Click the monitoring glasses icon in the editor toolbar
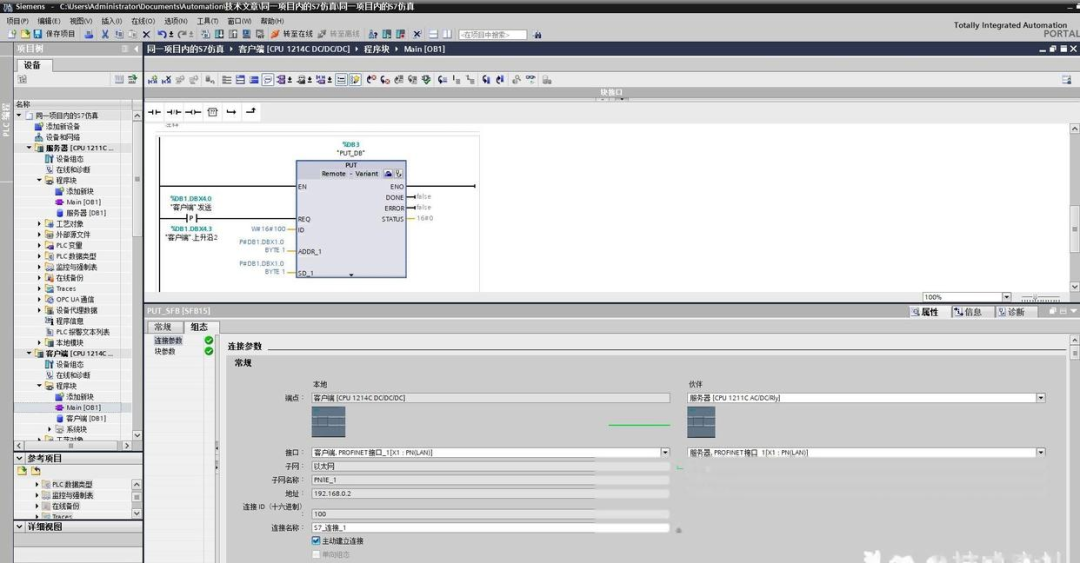The height and width of the screenshot is (563, 1080). click(x=530, y=80)
